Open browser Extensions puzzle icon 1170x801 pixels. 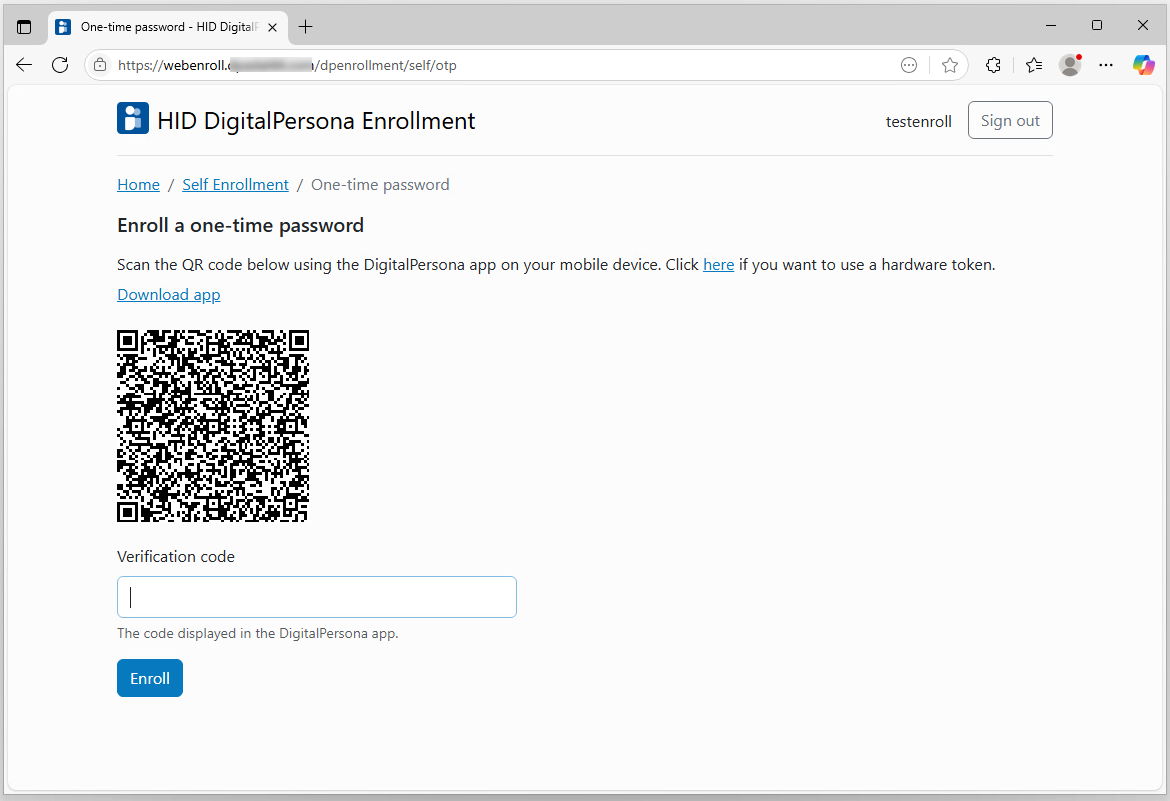coord(993,65)
